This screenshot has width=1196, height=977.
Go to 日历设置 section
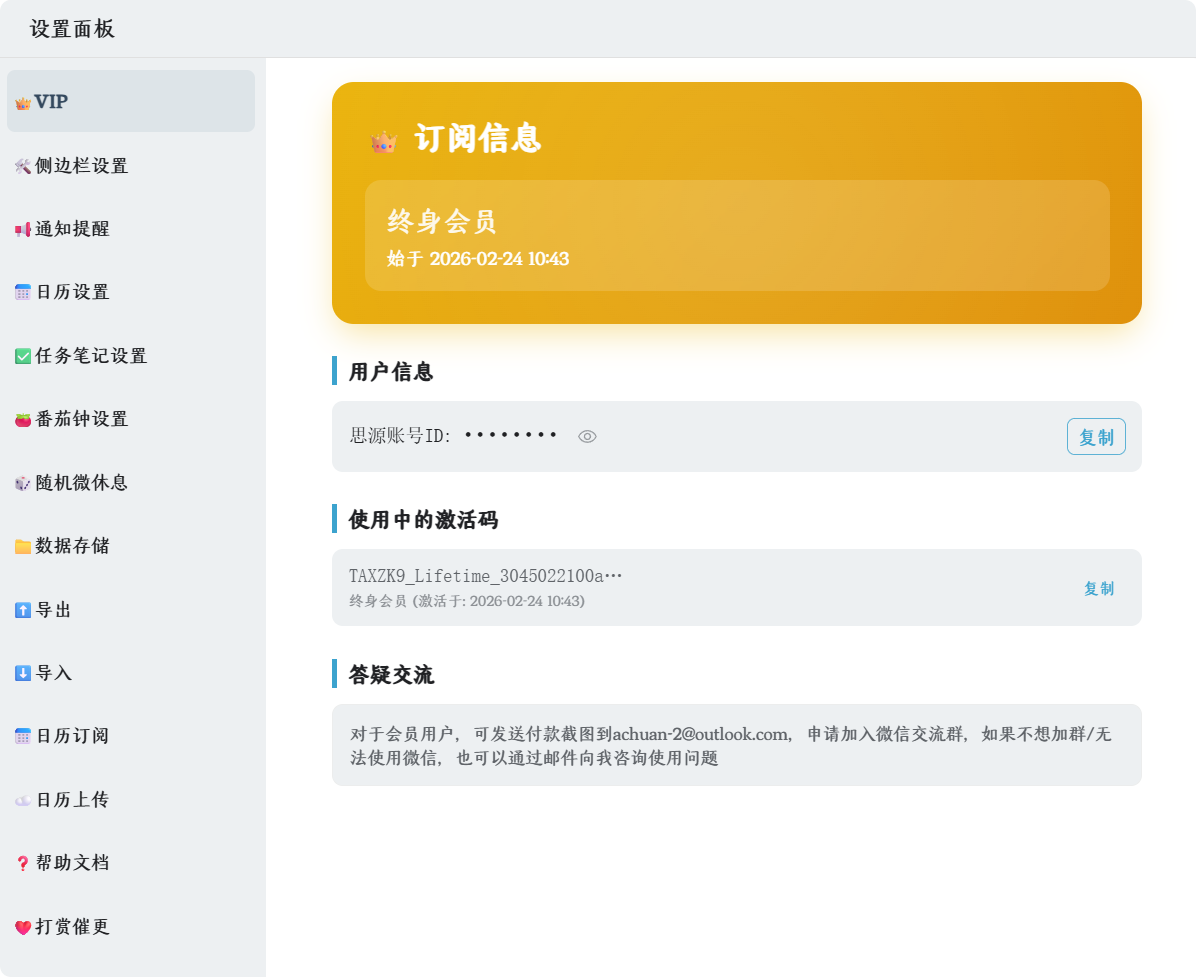tap(131, 292)
